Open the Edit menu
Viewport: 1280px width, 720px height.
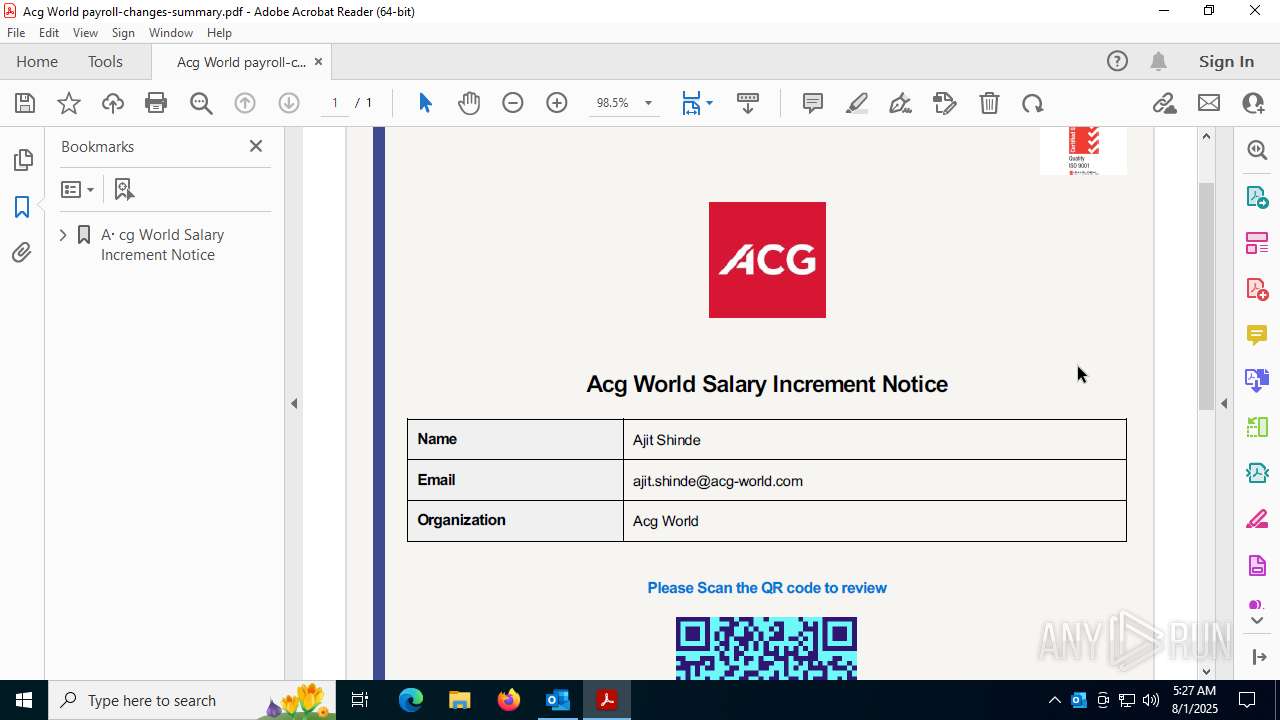click(x=49, y=33)
